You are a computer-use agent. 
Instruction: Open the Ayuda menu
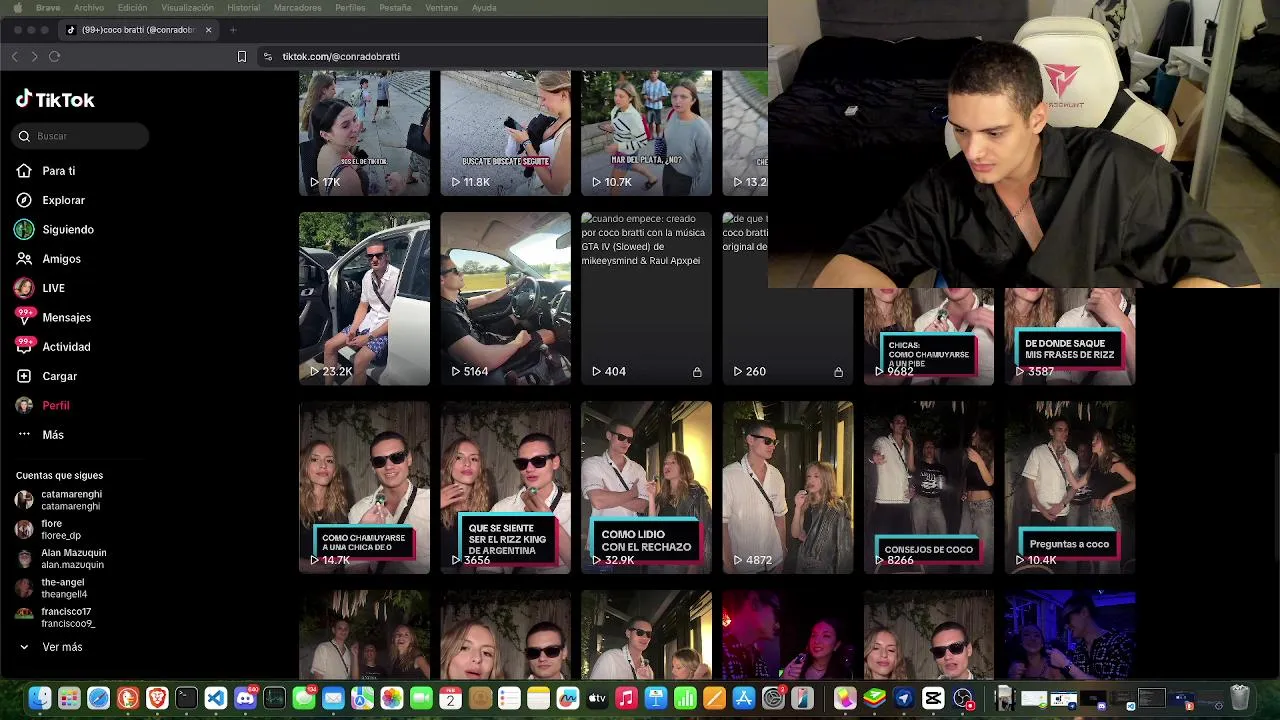[x=484, y=7]
